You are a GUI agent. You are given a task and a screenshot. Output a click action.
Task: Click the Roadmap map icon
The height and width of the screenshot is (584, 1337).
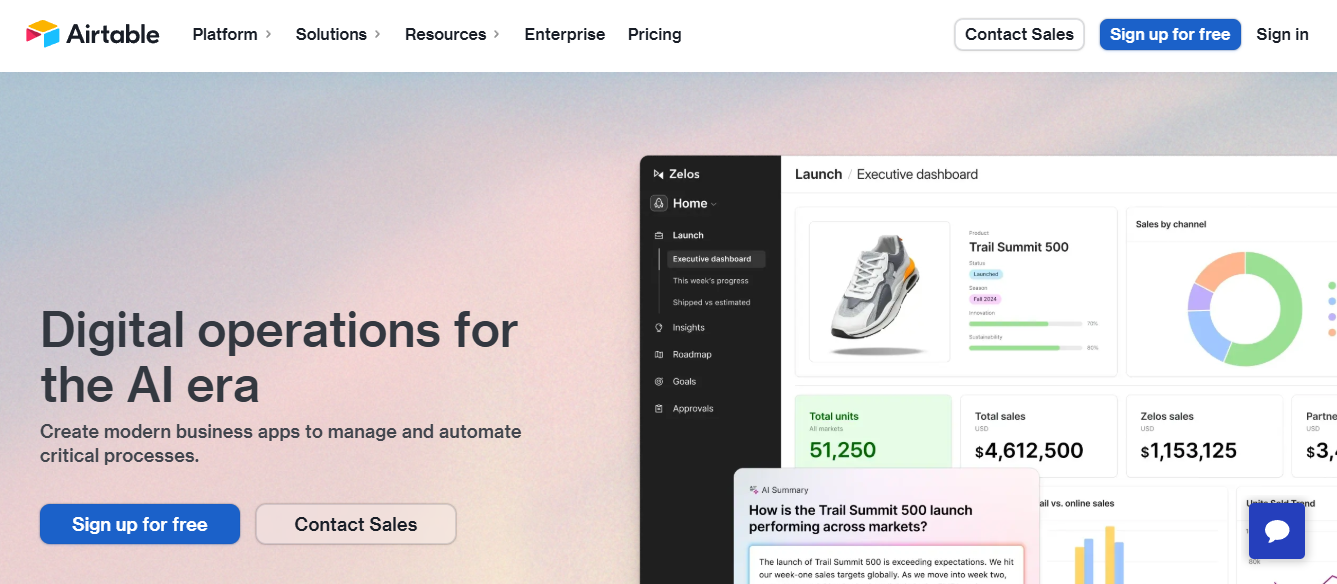659,355
